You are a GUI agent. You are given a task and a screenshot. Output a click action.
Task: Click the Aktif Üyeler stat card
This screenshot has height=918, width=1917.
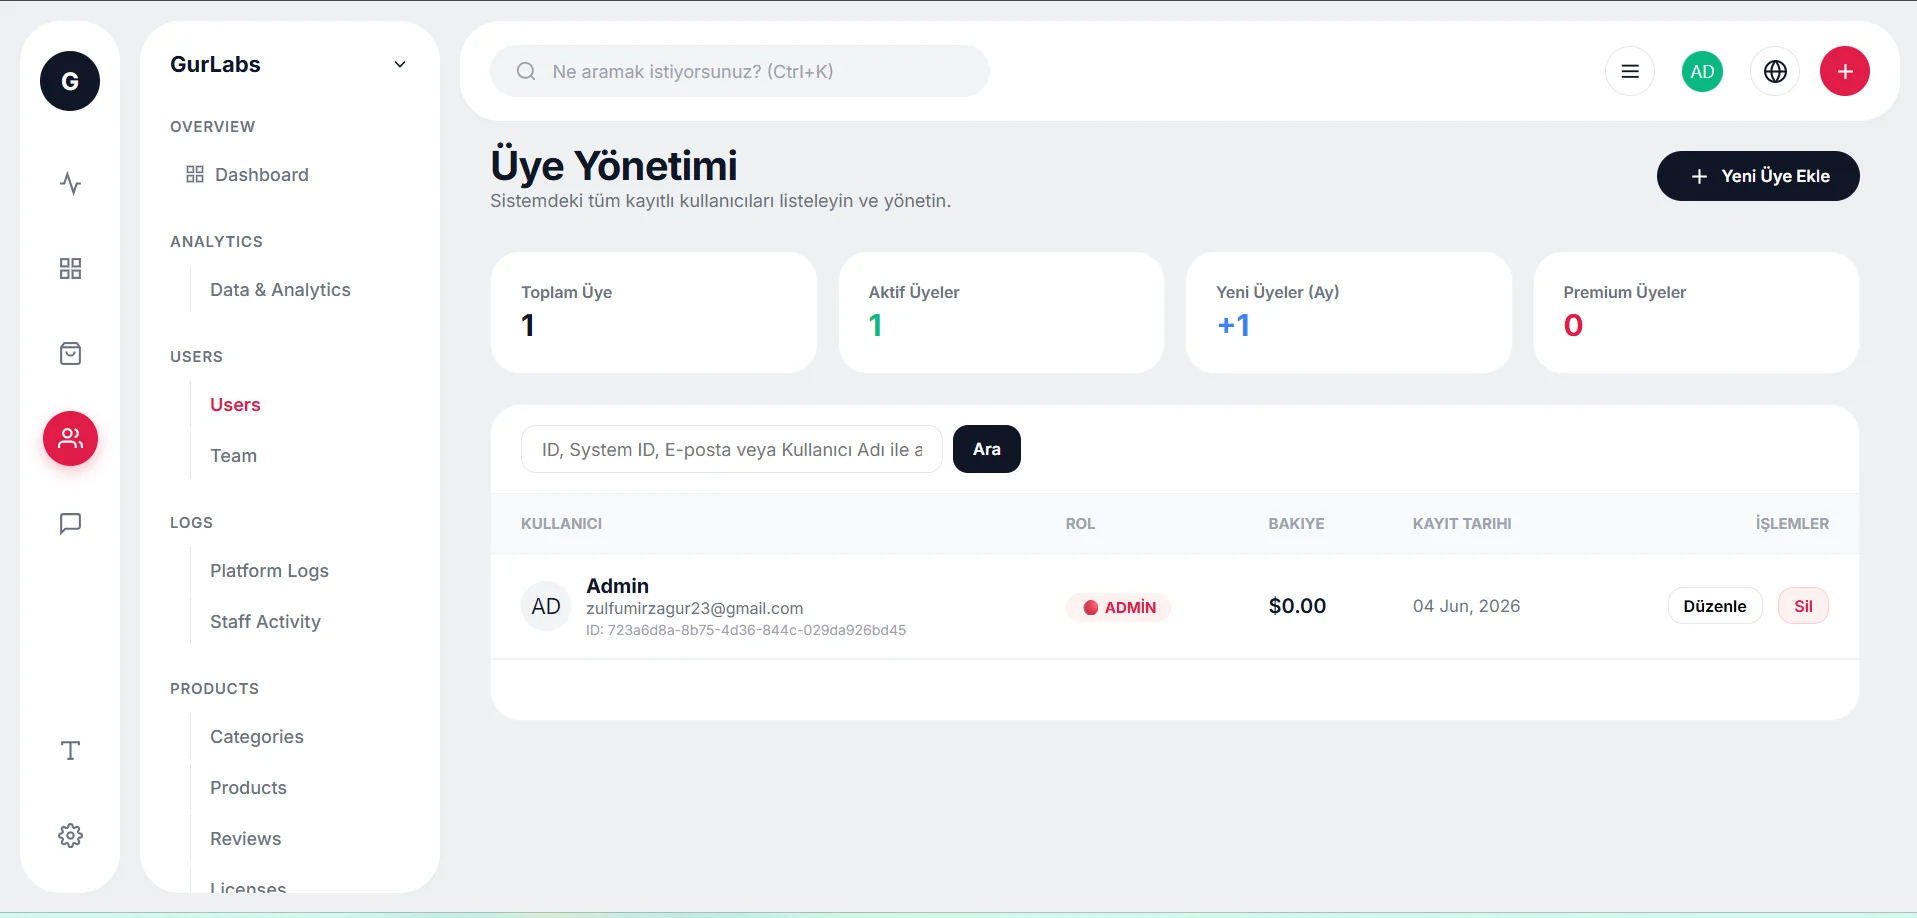pyautogui.click(x=1001, y=312)
